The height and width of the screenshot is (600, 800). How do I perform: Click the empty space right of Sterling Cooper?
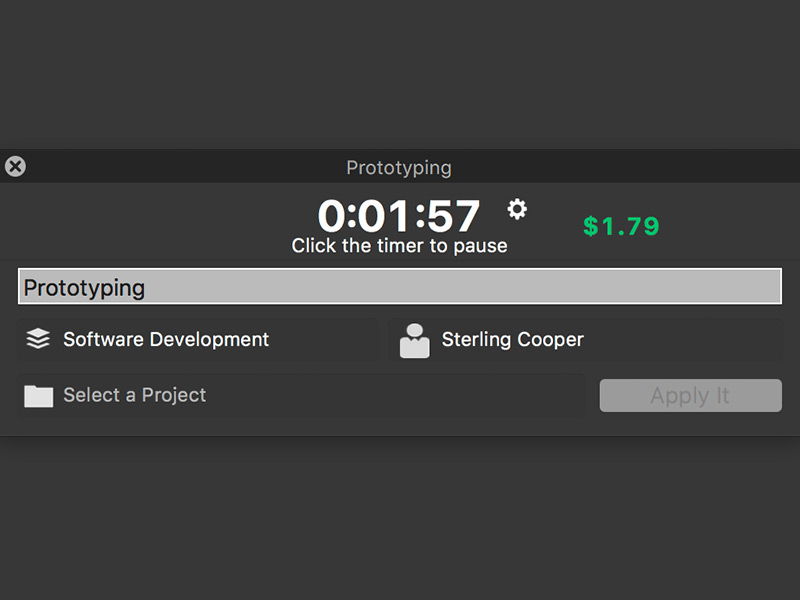[690, 340]
